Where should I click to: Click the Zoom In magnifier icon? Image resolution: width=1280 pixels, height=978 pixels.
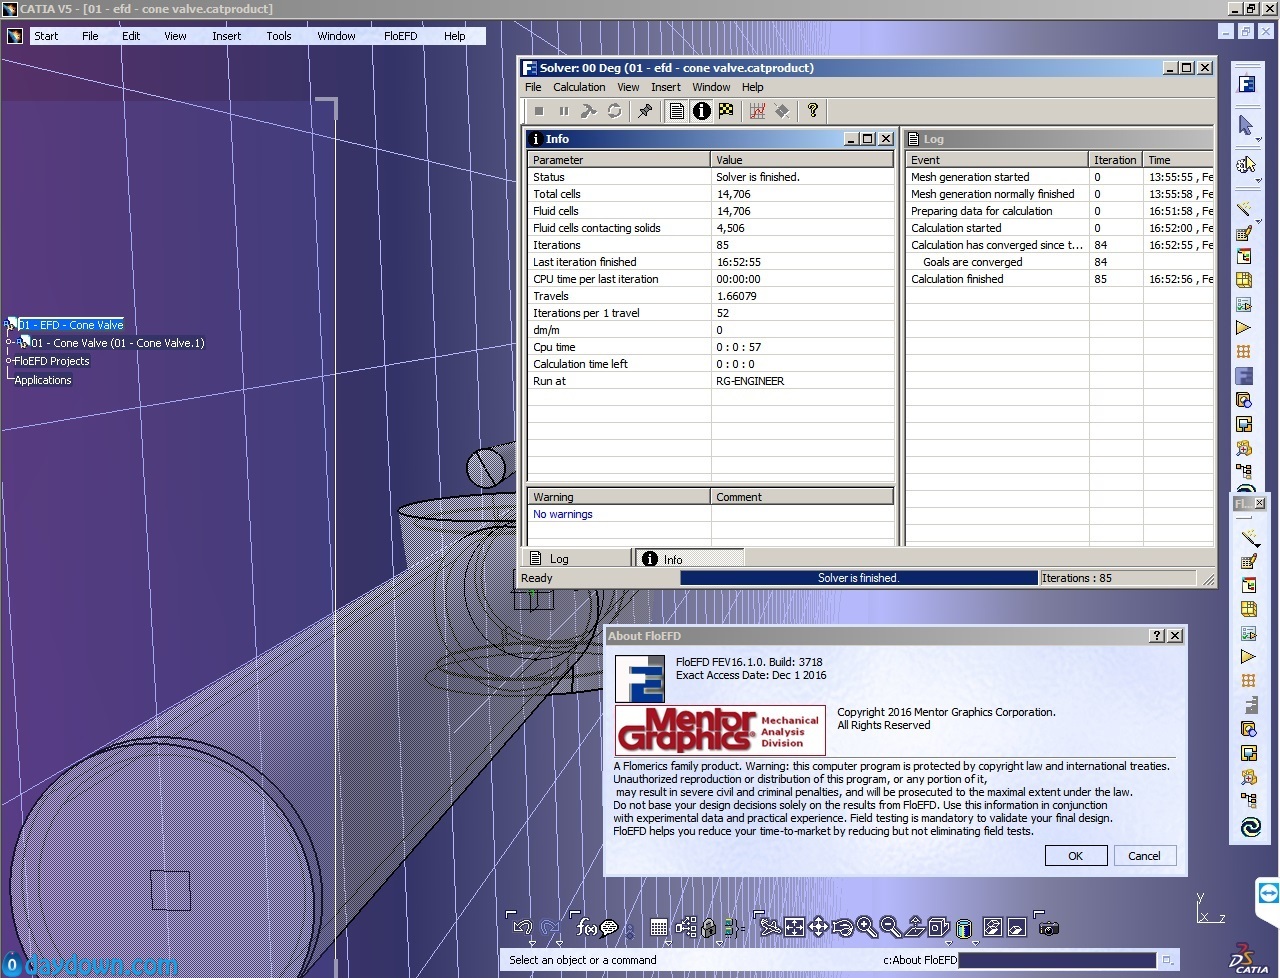(866, 928)
